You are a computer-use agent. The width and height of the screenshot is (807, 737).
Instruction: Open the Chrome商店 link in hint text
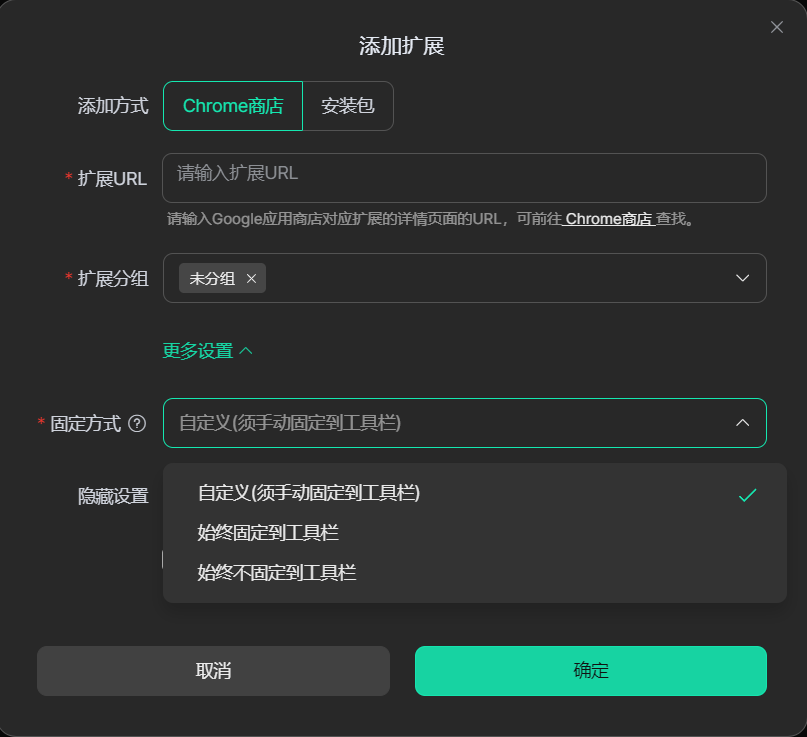coord(608,219)
